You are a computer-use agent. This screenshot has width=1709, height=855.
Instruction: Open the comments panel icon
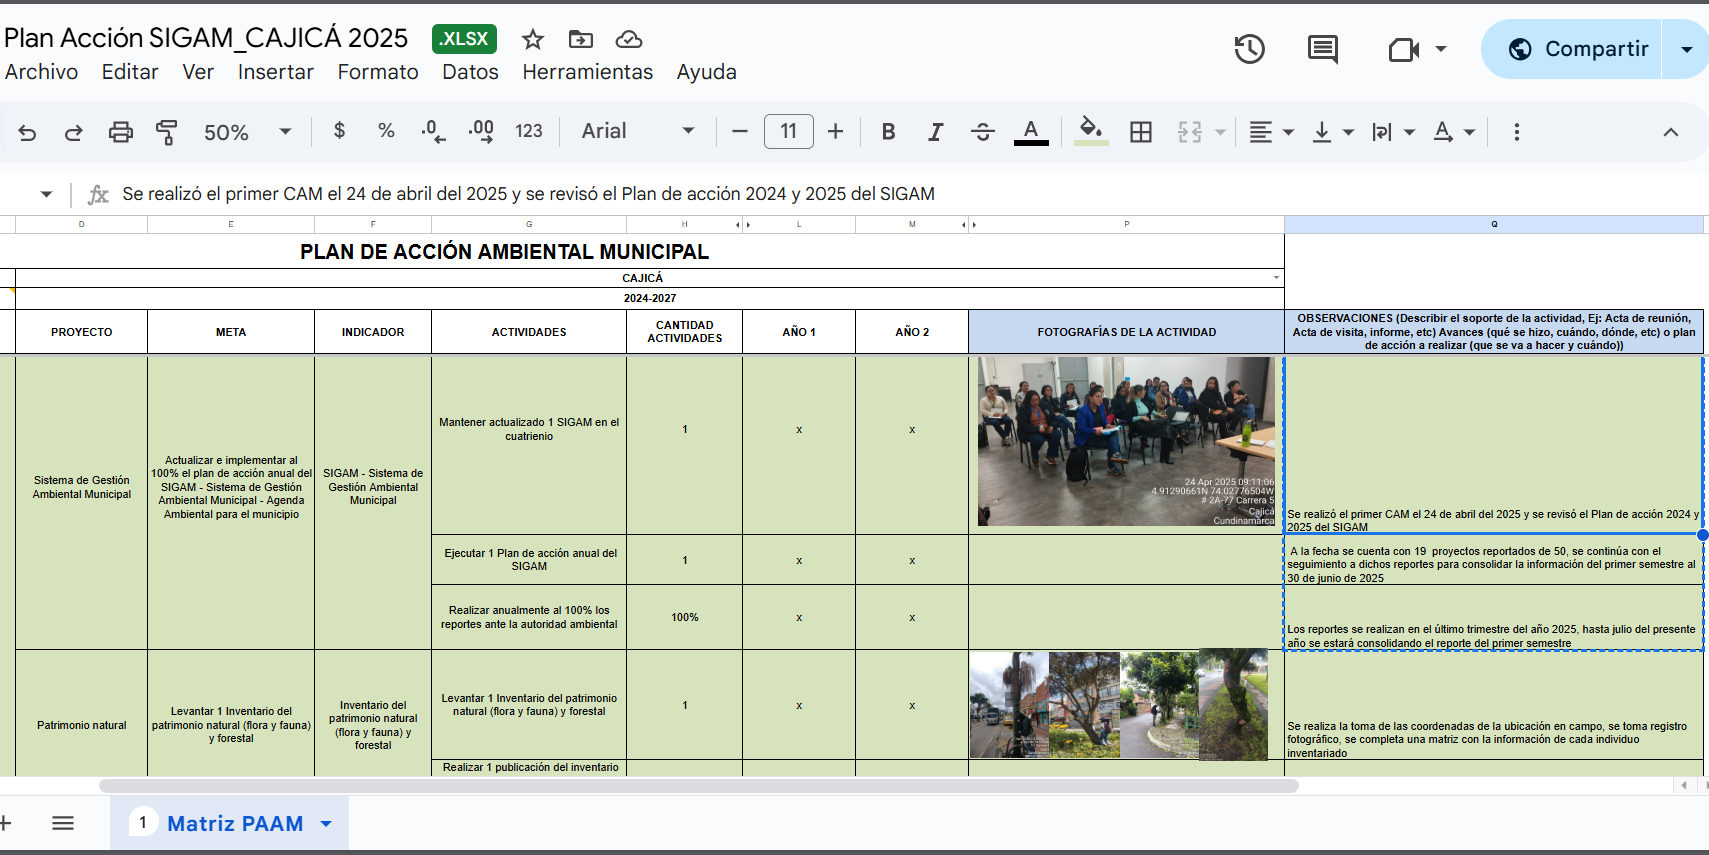pyautogui.click(x=1322, y=49)
